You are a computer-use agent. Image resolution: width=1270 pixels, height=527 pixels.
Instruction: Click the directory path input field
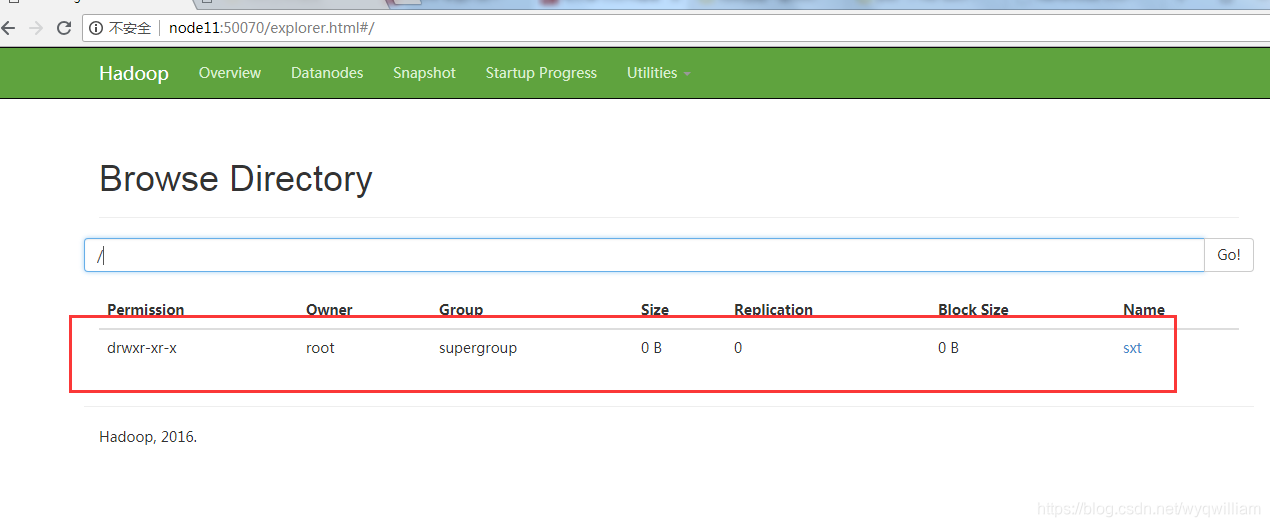click(x=644, y=255)
